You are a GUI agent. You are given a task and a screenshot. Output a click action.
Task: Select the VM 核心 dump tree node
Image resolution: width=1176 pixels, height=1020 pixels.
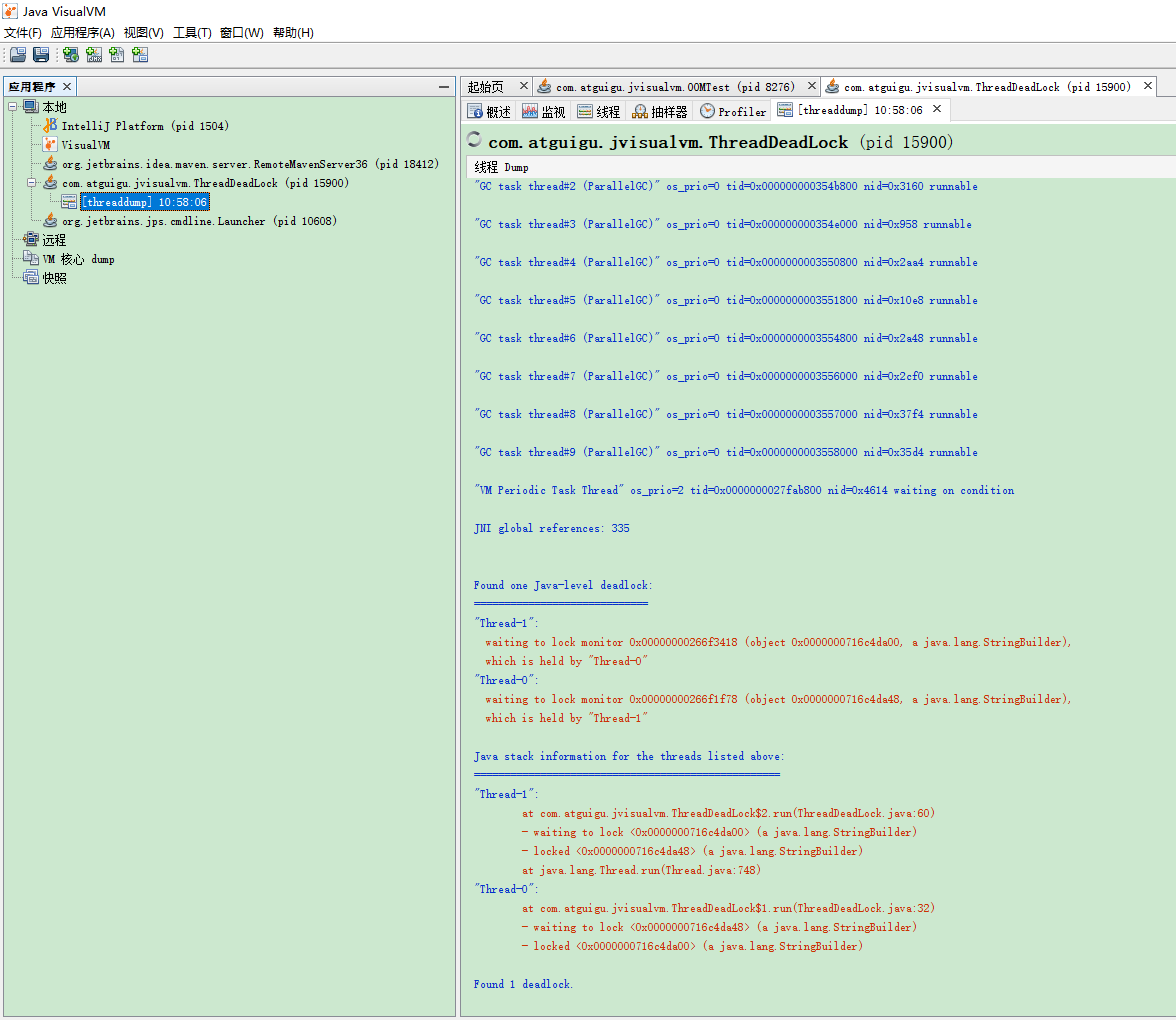pyautogui.click(x=79, y=259)
